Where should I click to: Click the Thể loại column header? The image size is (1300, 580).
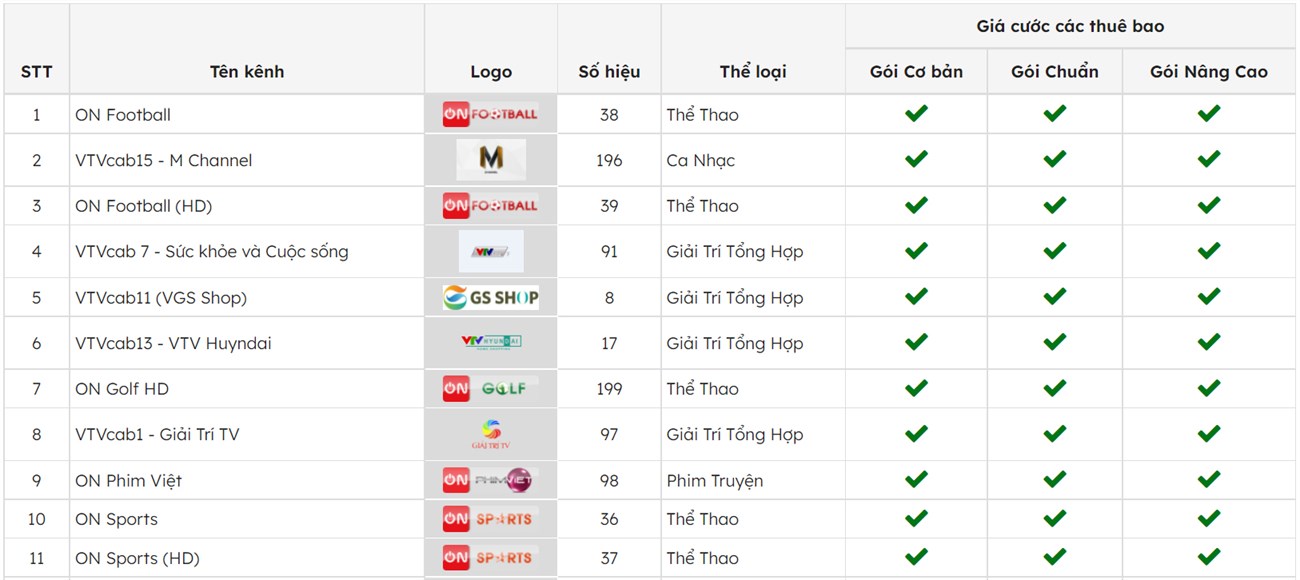[753, 71]
